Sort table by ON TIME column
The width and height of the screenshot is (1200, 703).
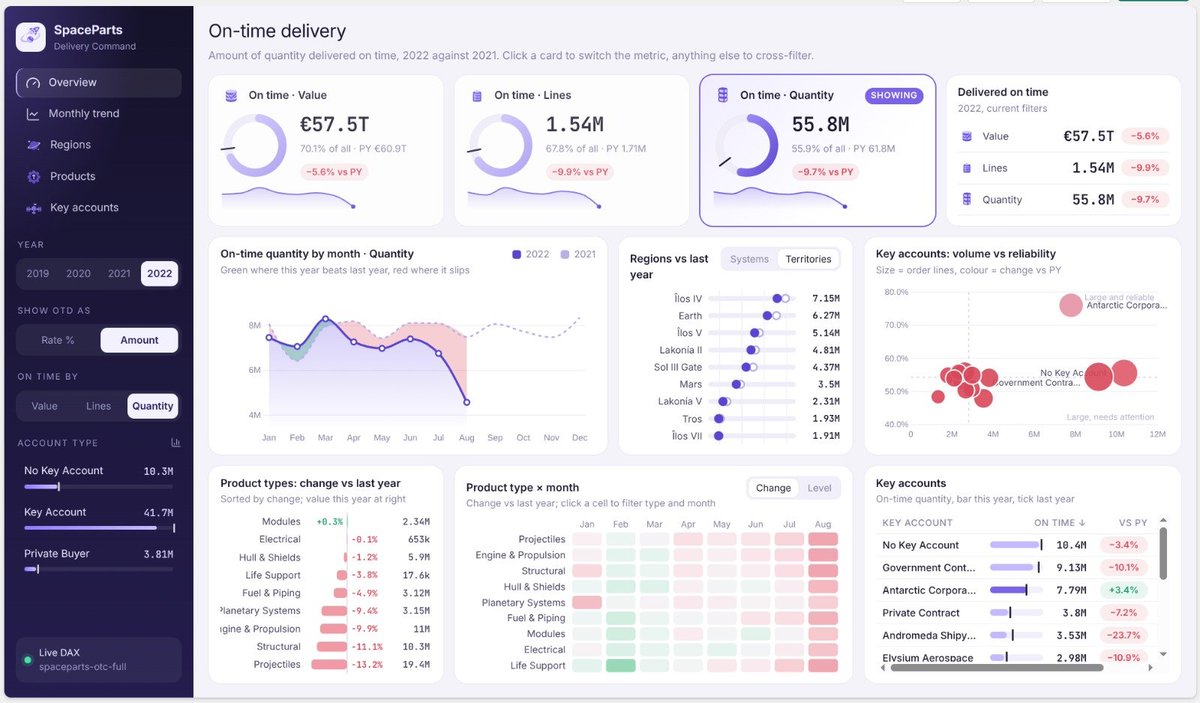(x=1059, y=523)
